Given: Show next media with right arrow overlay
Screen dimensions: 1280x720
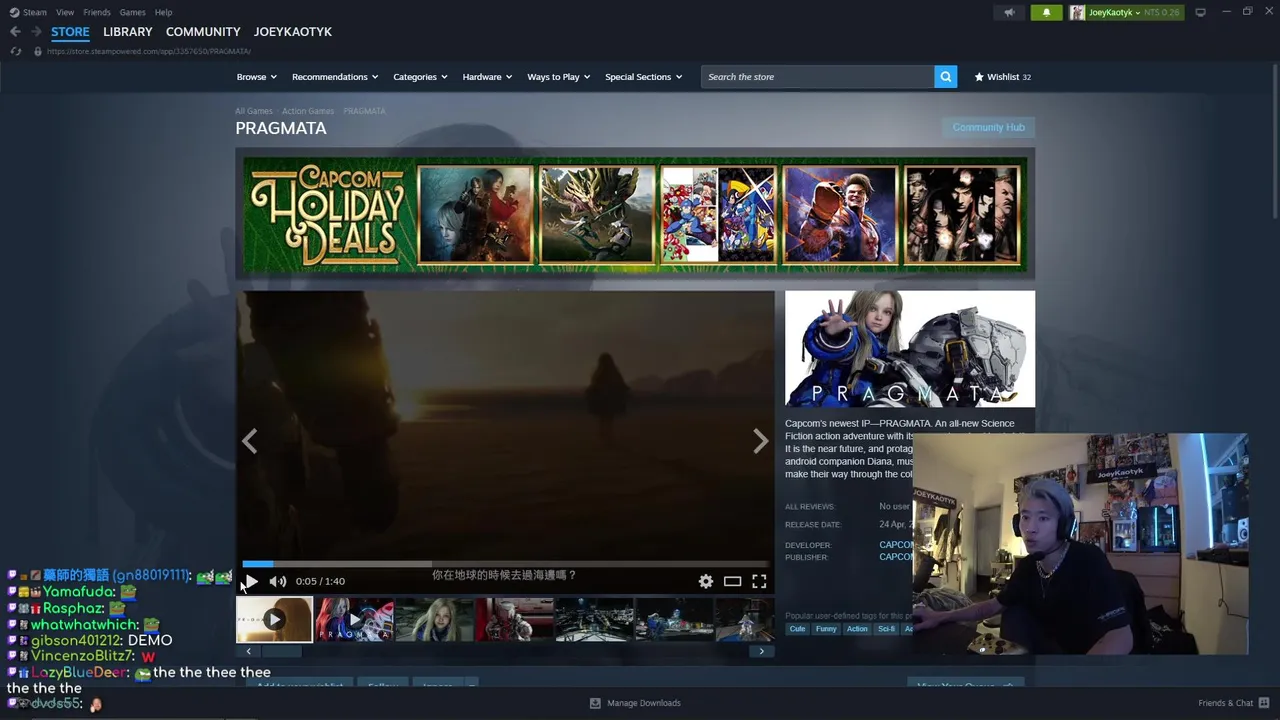Looking at the screenshot, I should tap(761, 441).
